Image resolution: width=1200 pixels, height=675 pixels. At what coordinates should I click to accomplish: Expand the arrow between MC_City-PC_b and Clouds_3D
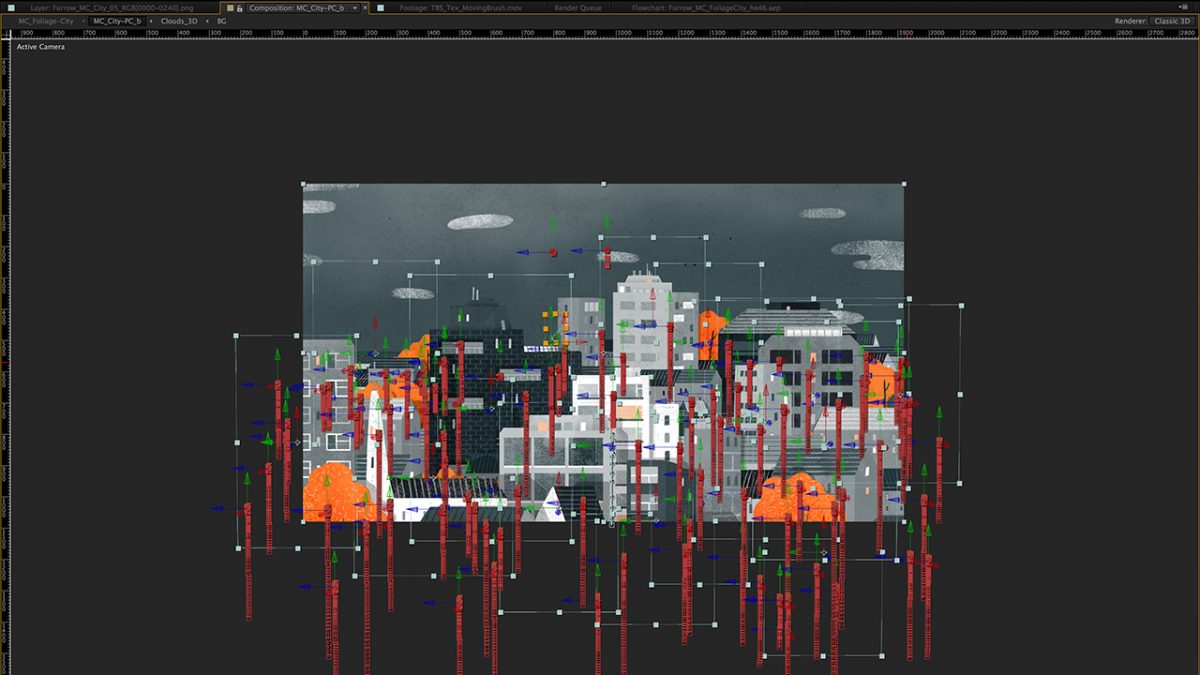[152, 21]
